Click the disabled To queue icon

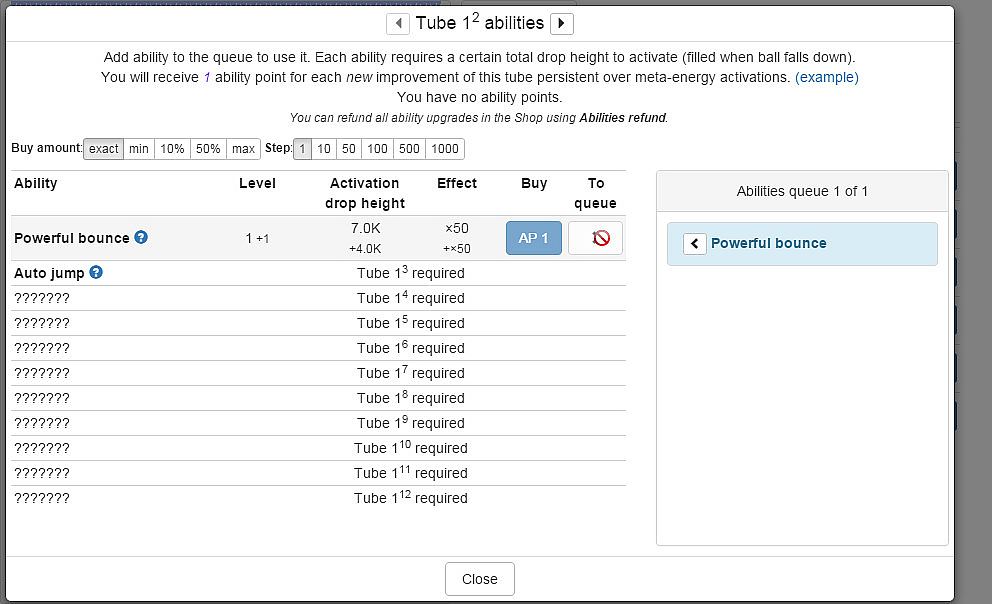pos(595,238)
